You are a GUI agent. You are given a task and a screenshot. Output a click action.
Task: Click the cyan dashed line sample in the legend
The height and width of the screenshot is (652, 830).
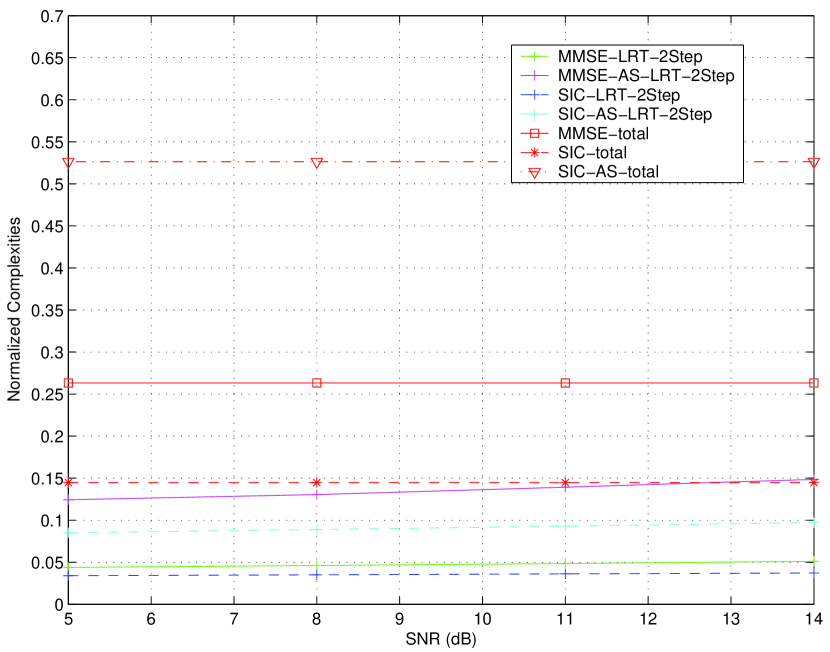click(x=535, y=114)
